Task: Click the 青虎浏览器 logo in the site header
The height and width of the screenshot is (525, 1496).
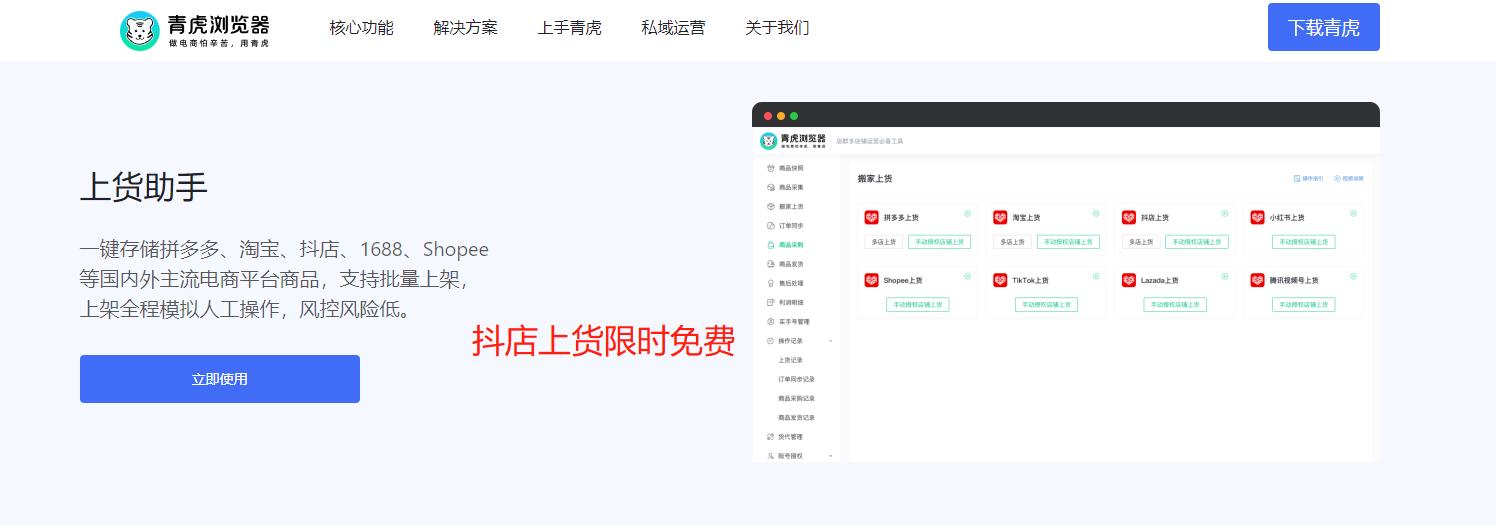Action: 195,30
